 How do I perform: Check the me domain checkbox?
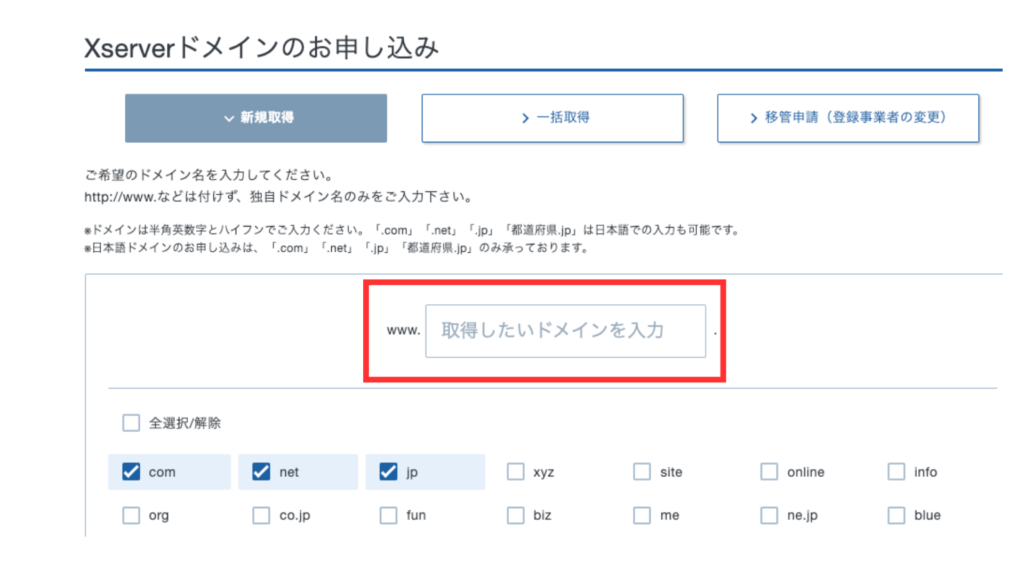[x=642, y=515]
